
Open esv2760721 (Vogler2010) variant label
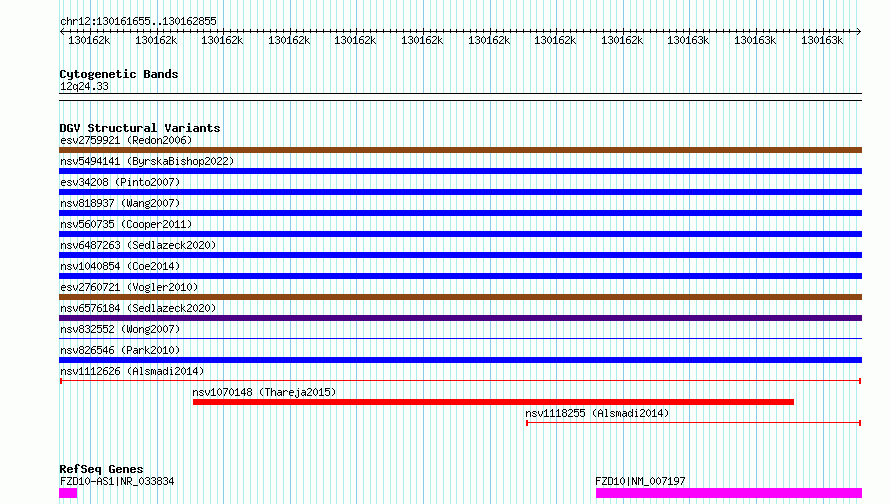[129, 287]
